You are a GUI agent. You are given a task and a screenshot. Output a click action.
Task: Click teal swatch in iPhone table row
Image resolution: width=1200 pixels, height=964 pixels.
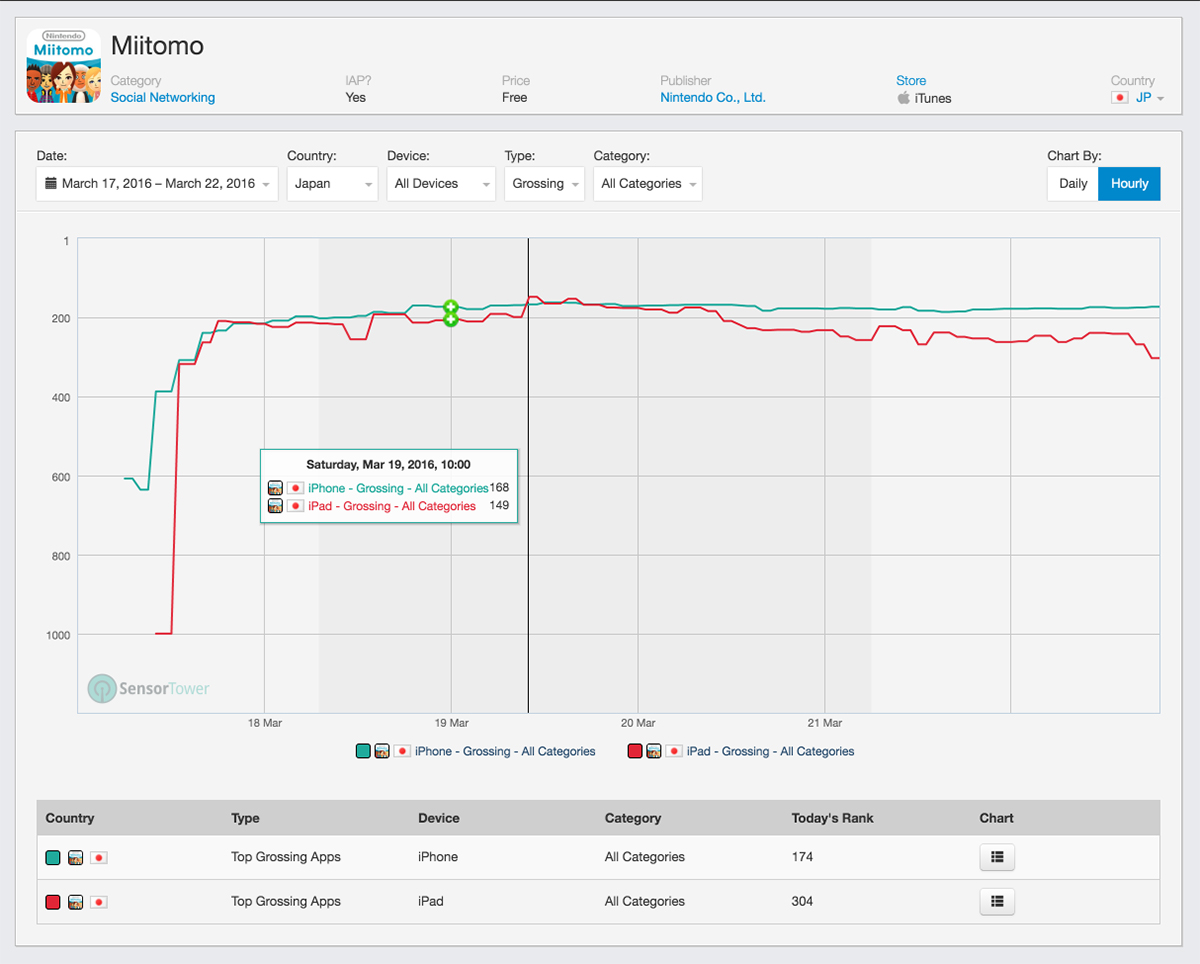pos(53,858)
